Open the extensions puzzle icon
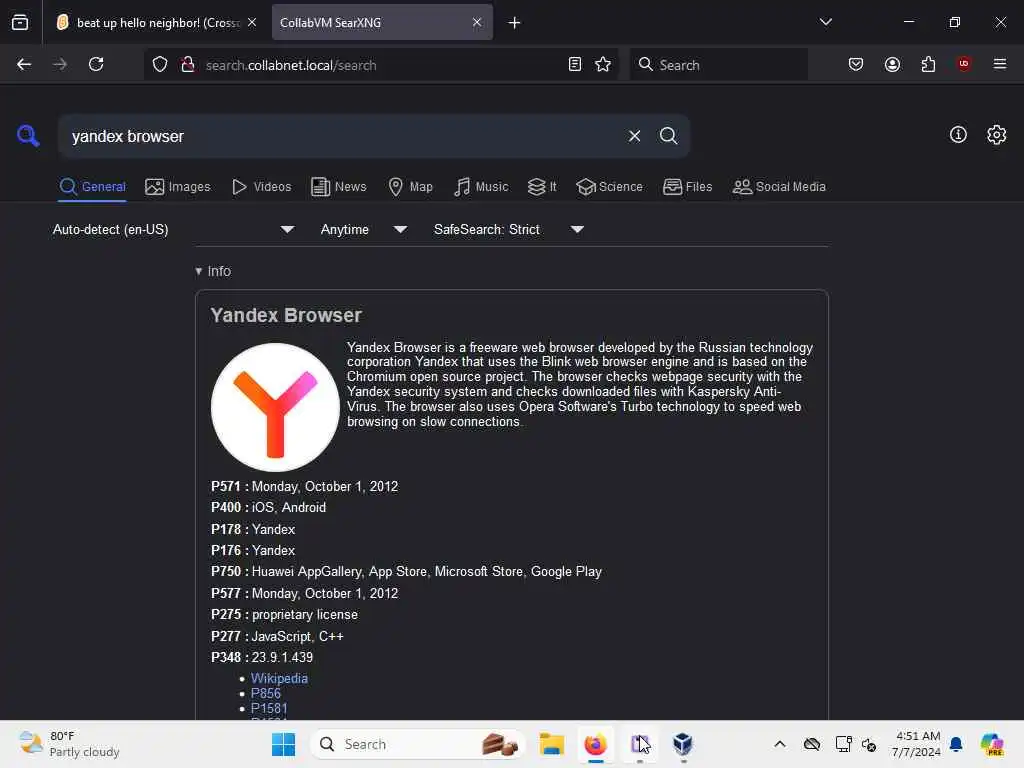Viewport: 1024px width, 768px height. coord(928,65)
